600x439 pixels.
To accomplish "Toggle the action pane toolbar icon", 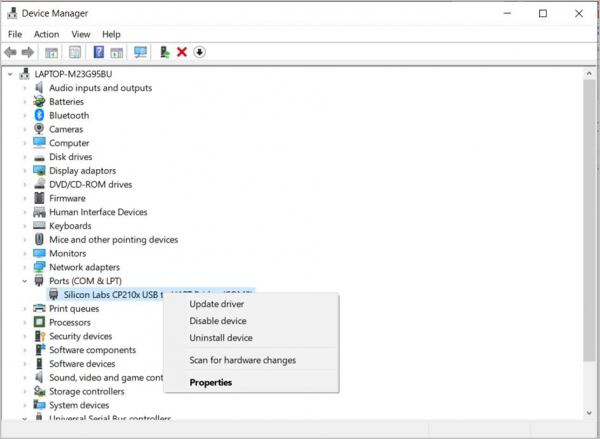I will click(x=117, y=52).
